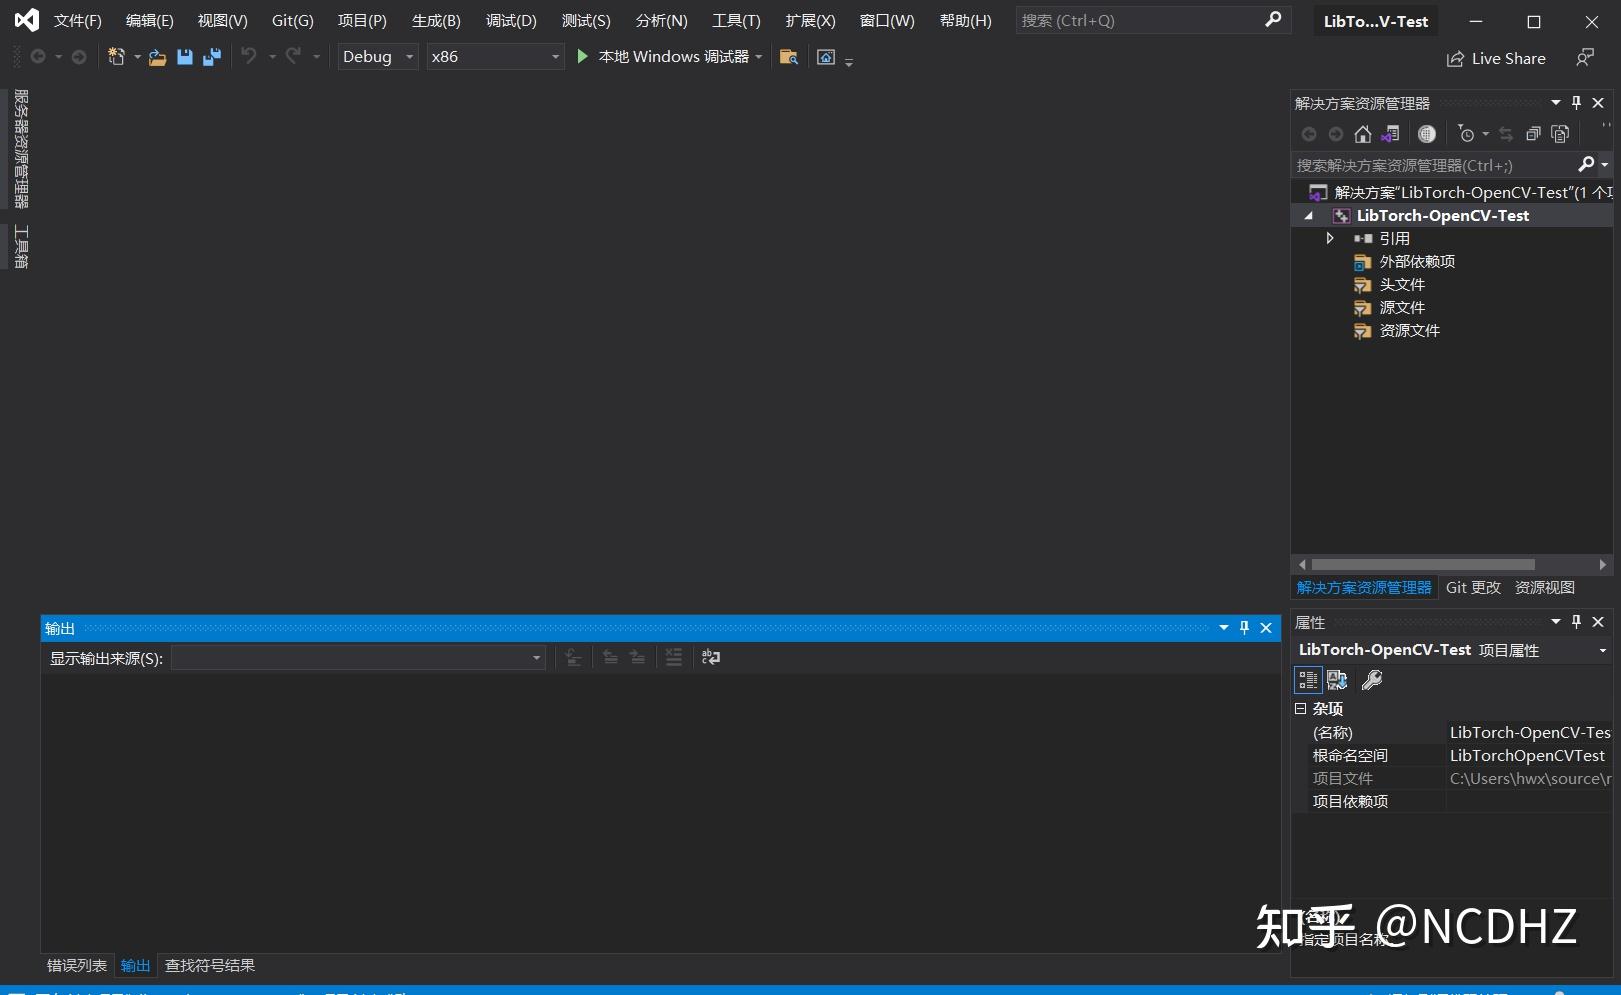
Task: Toggle the pin on the 属性 panel
Action: coord(1576,622)
